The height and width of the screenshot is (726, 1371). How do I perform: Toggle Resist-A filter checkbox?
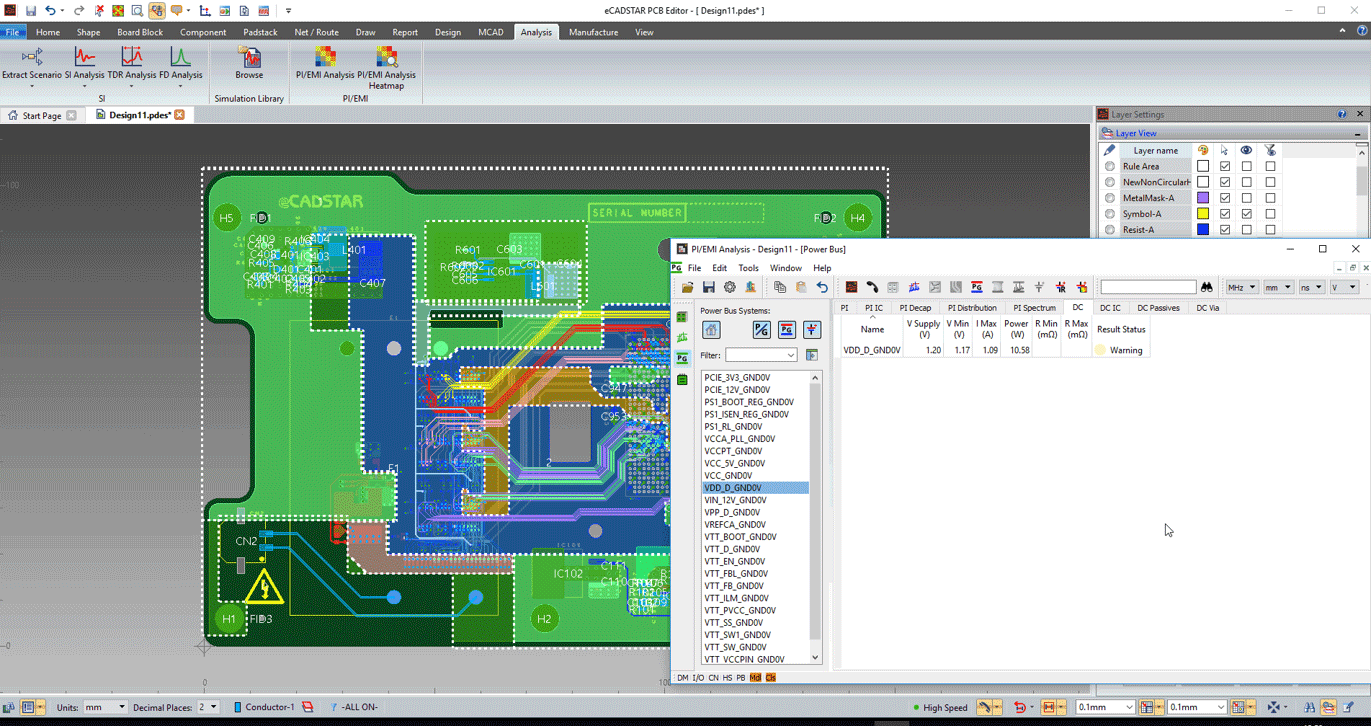coord(1270,230)
